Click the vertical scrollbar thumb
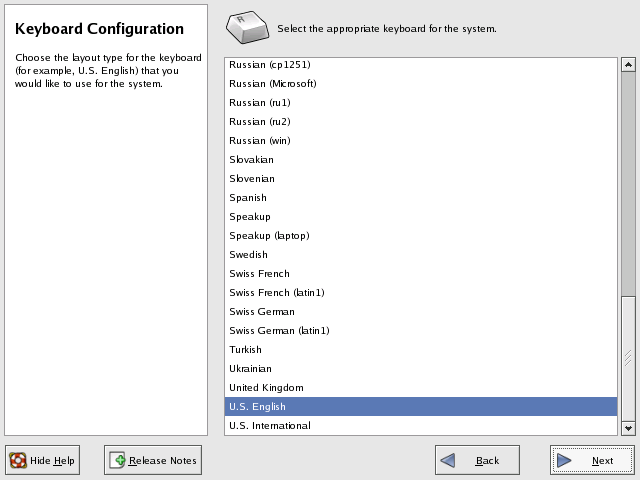Image resolution: width=640 pixels, height=480 pixels. [628, 358]
